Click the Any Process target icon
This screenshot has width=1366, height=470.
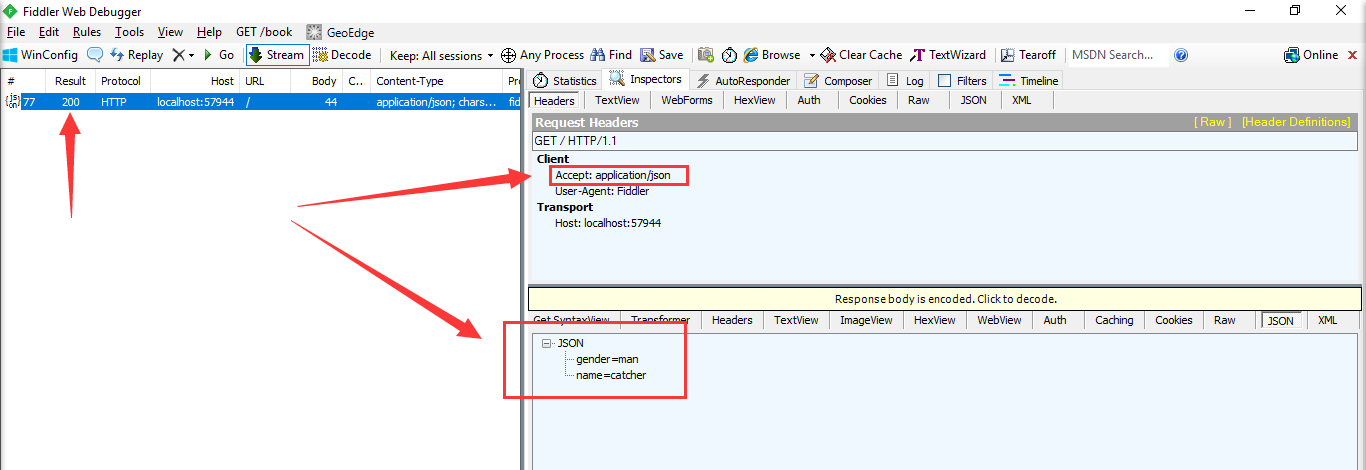click(x=508, y=55)
